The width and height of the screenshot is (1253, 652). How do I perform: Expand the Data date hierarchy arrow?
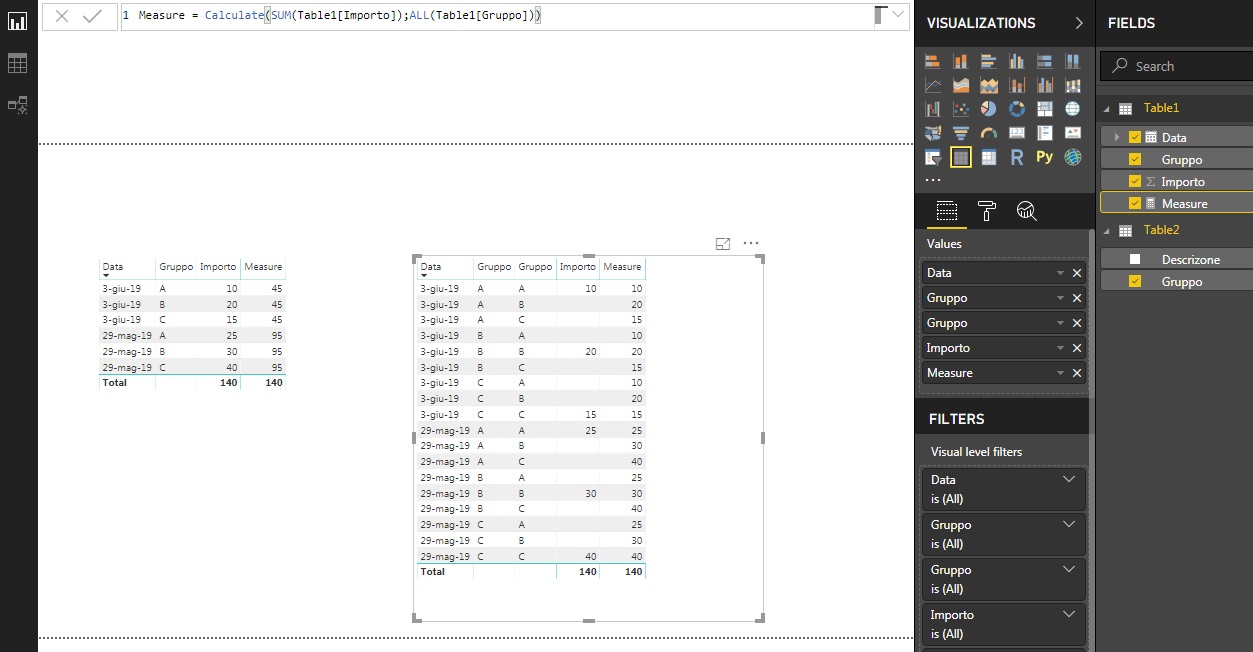(1117, 137)
